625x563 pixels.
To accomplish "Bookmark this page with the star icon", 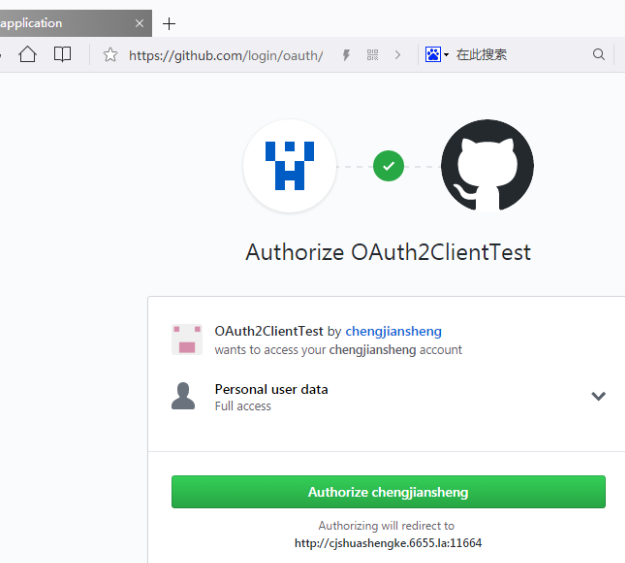I will (110, 55).
